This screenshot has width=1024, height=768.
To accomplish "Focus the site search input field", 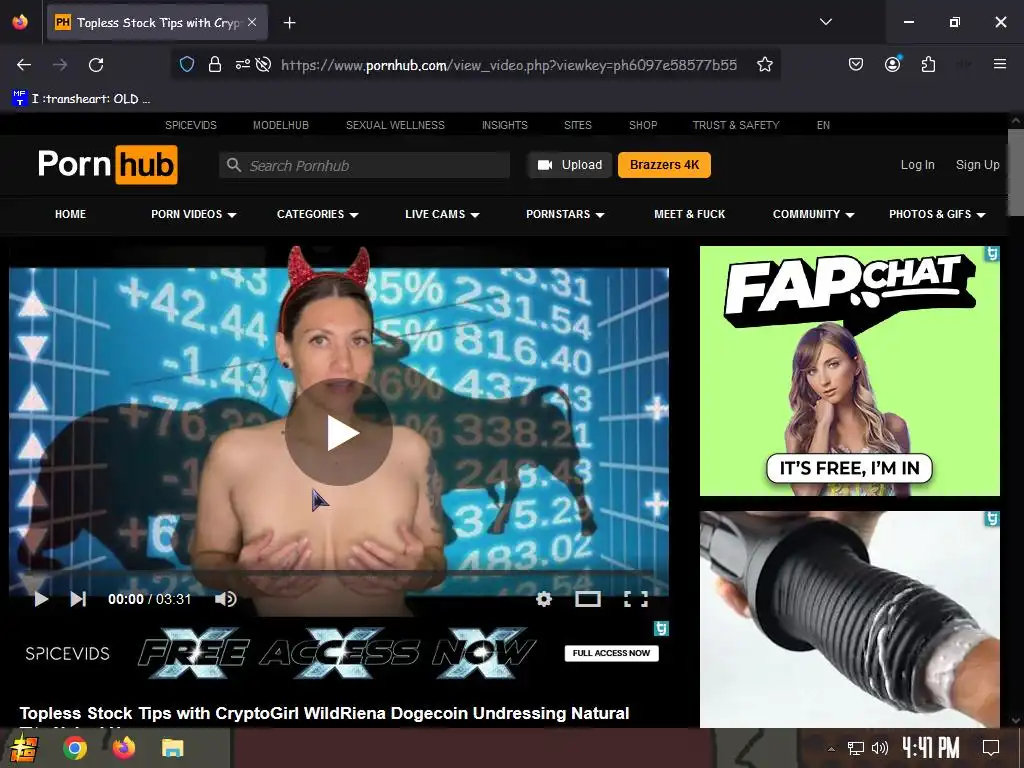I will [364, 165].
